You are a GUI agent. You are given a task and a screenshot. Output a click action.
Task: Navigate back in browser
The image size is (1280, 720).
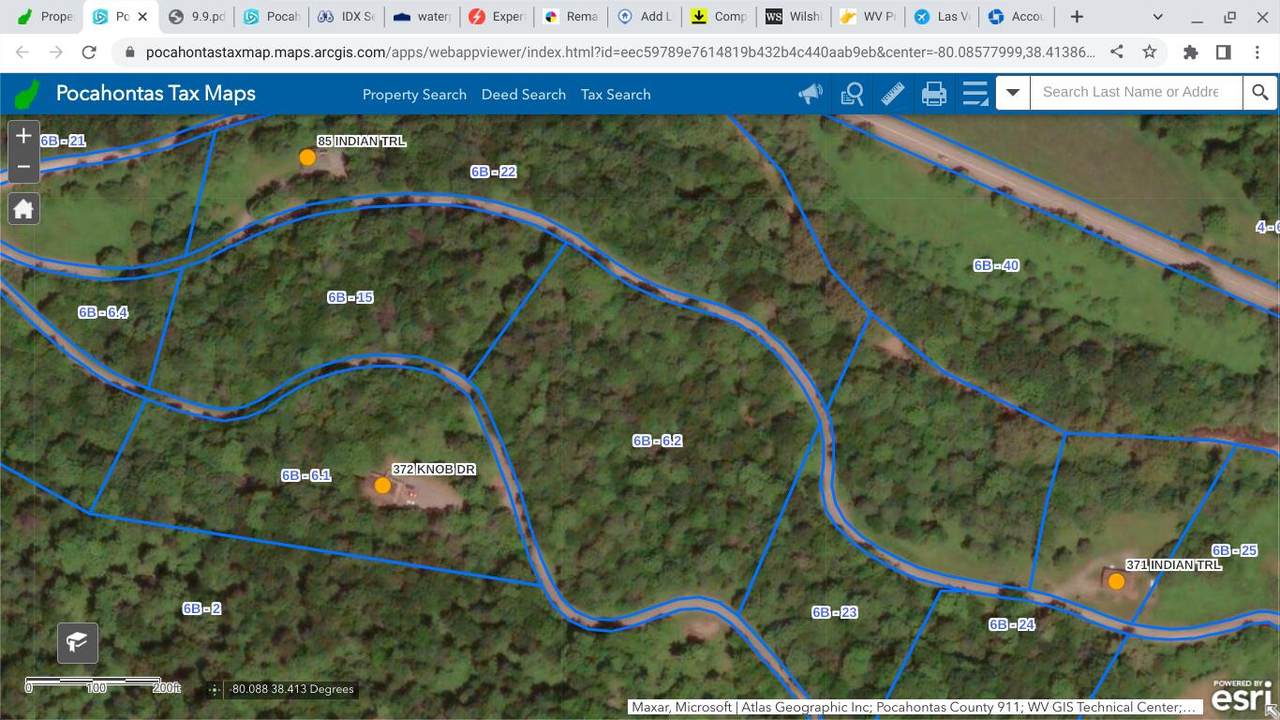[x=22, y=52]
